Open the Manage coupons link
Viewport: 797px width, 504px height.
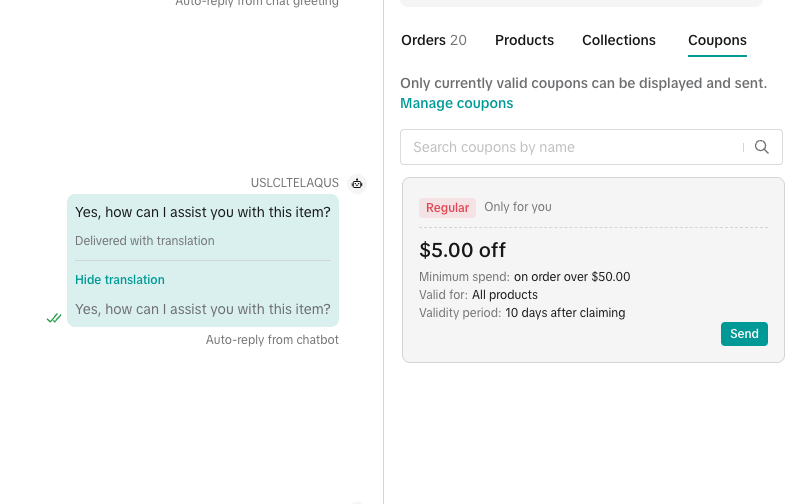456,103
